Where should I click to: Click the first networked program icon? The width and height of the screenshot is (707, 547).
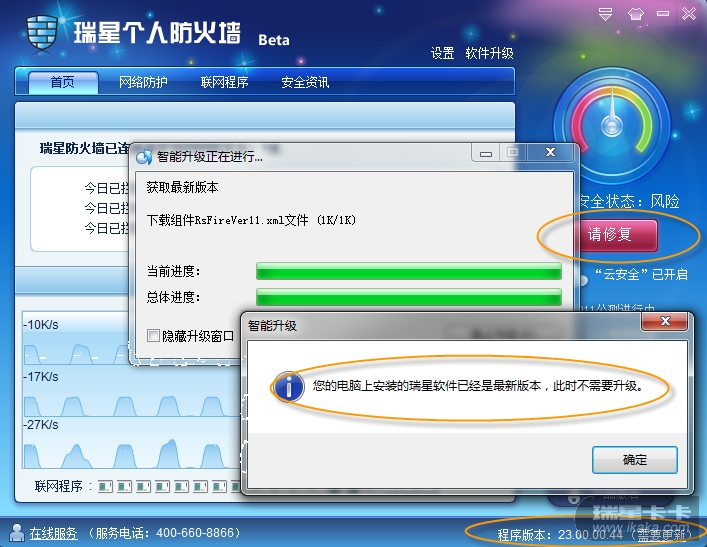click(x=105, y=486)
